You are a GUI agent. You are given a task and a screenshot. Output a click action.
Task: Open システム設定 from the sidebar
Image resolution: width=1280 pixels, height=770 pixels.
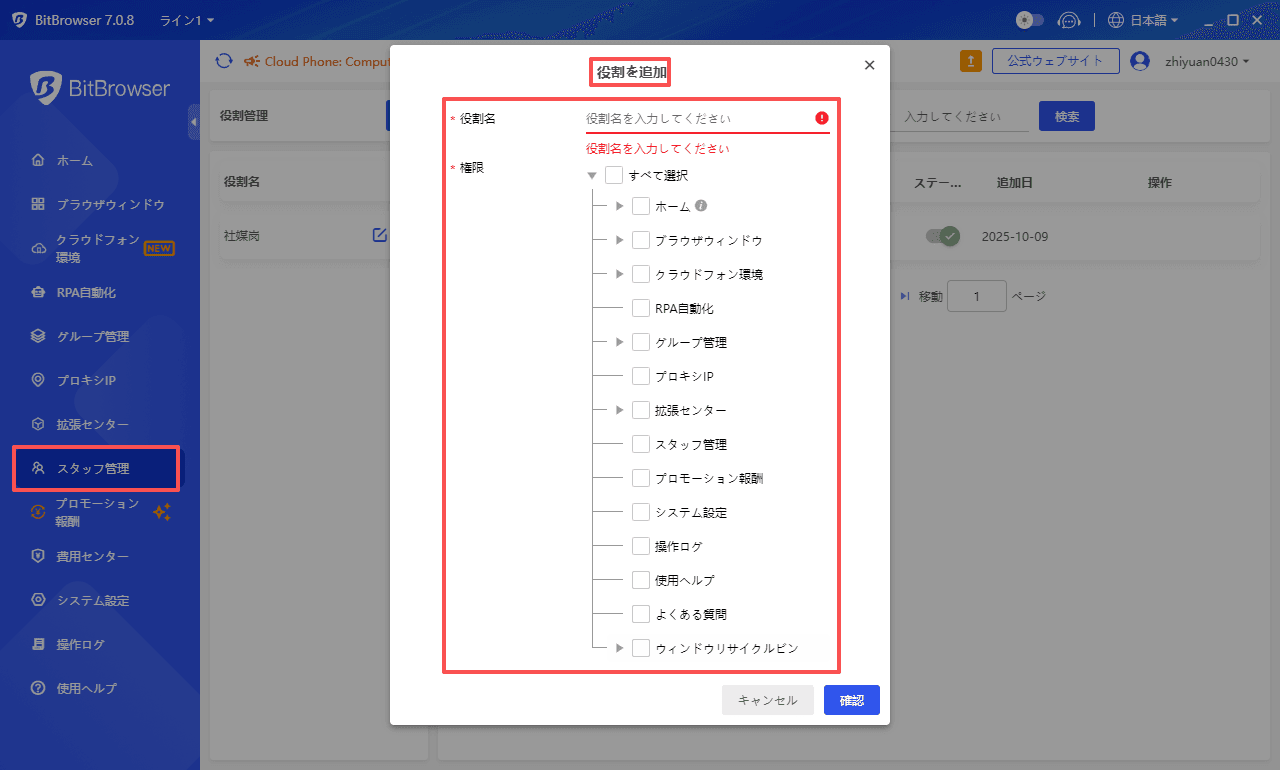click(92, 600)
